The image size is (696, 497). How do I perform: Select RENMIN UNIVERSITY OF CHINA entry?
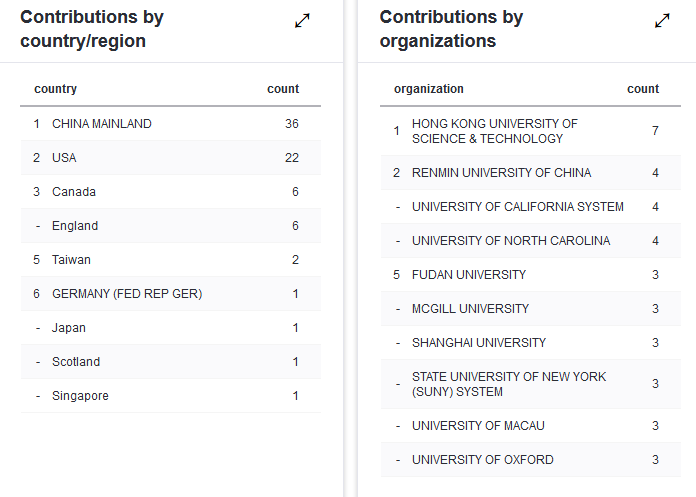click(x=530, y=173)
